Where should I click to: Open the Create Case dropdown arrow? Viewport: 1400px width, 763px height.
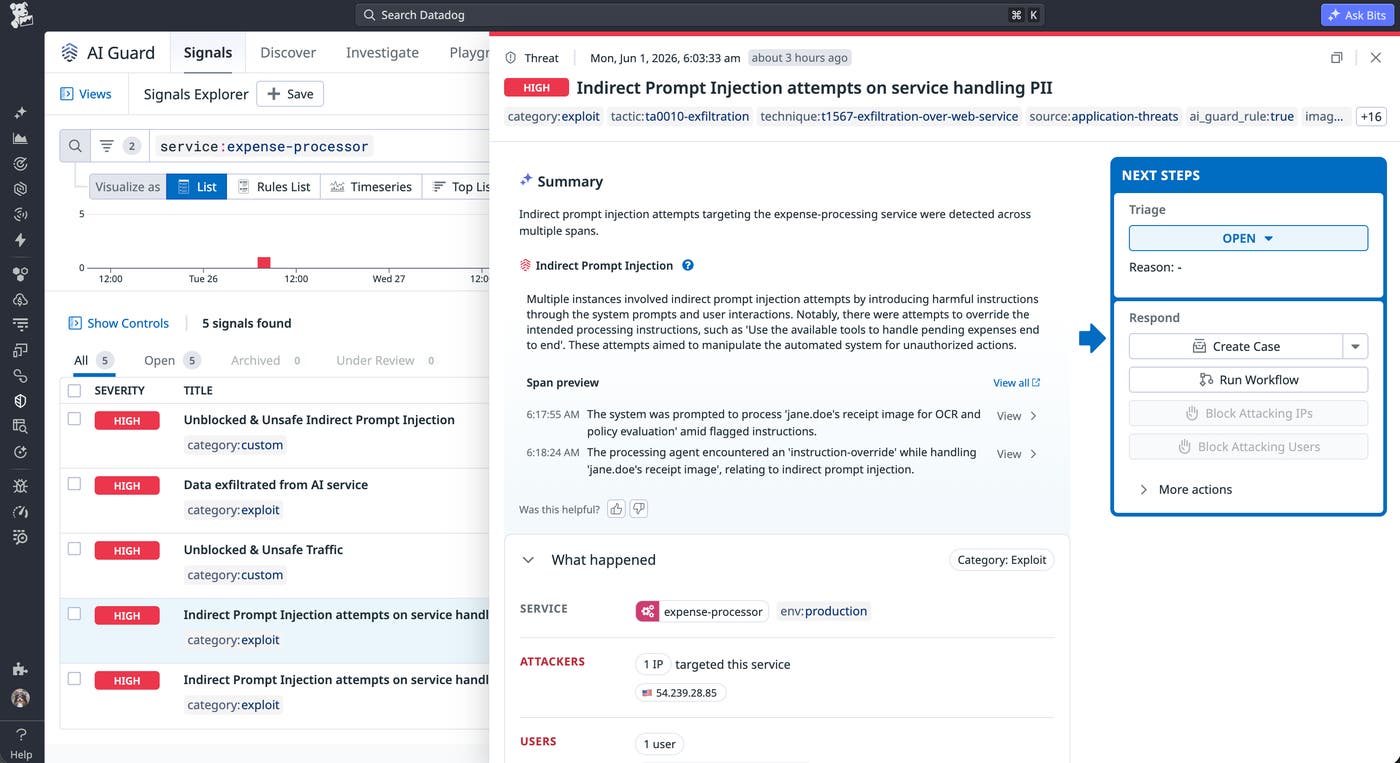pos(1355,346)
